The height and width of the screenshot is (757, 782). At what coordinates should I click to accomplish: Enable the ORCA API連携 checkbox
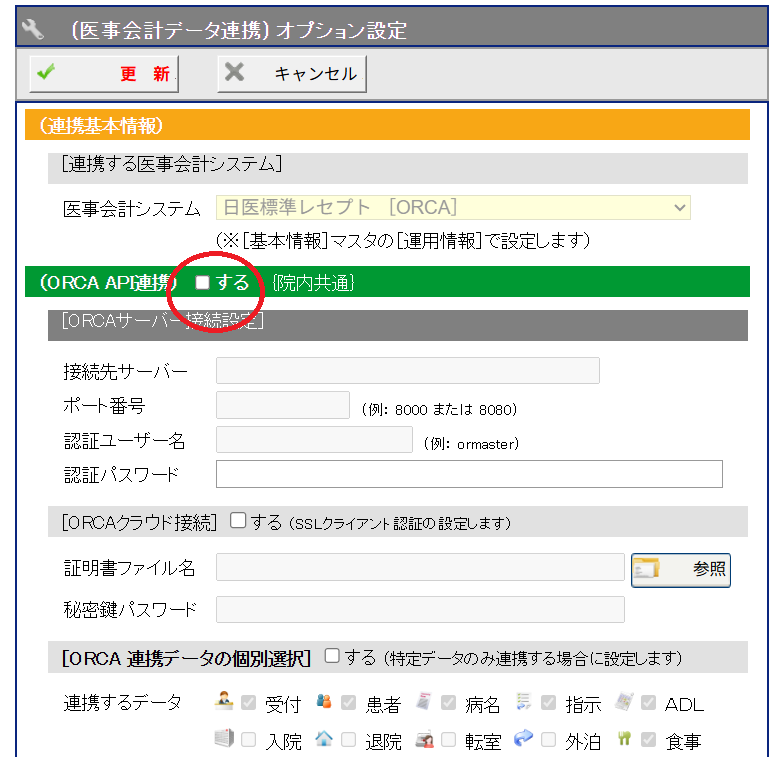click(202, 283)
